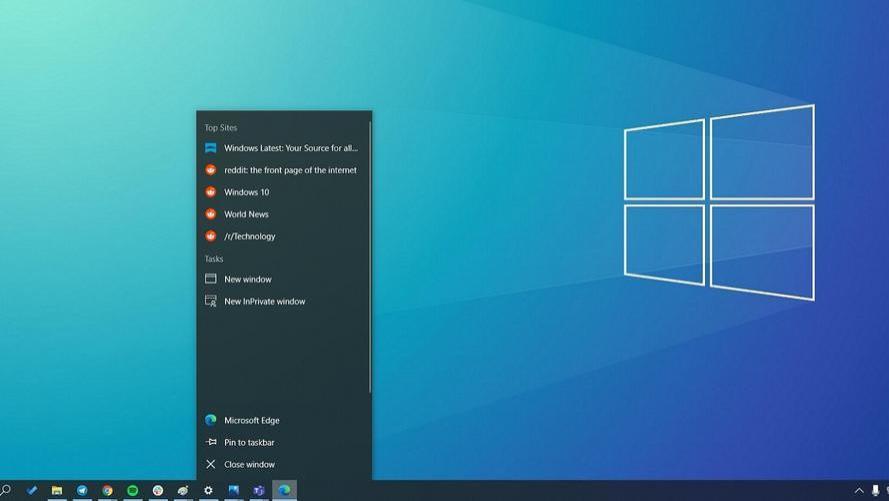The height and width of the screenshot is (501, 889).
Task: Open the World News top site
Action: [x=283, y=214]
